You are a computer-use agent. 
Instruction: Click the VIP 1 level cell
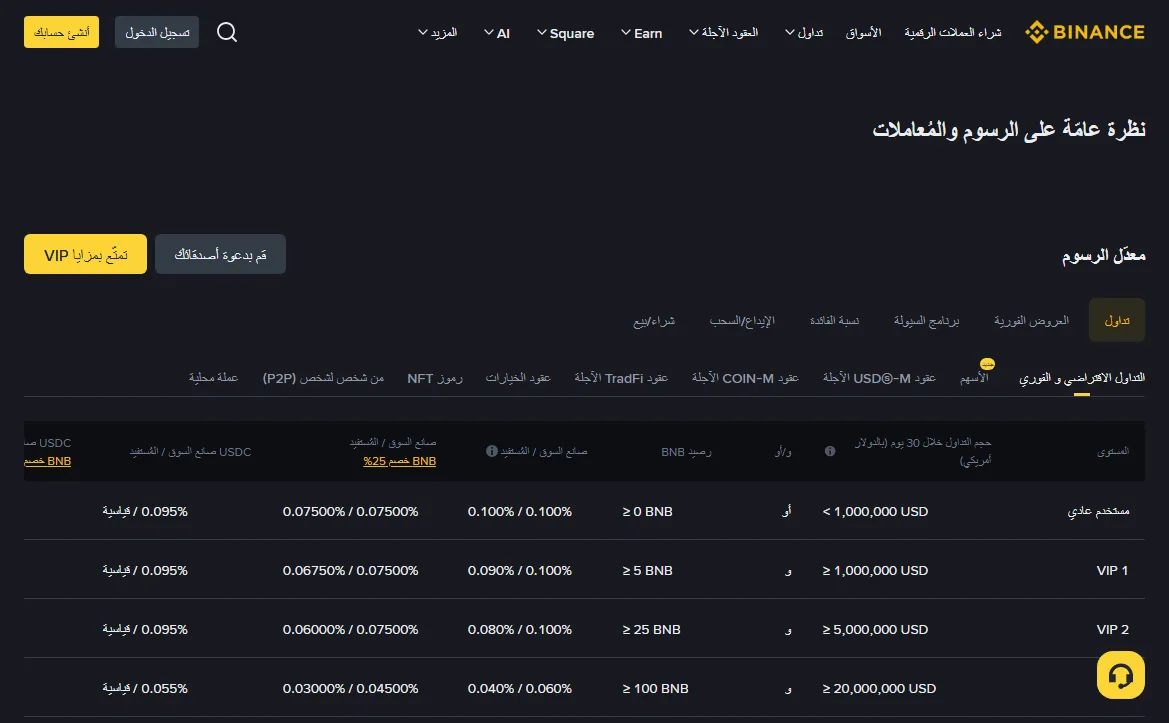pos(1112,570)
